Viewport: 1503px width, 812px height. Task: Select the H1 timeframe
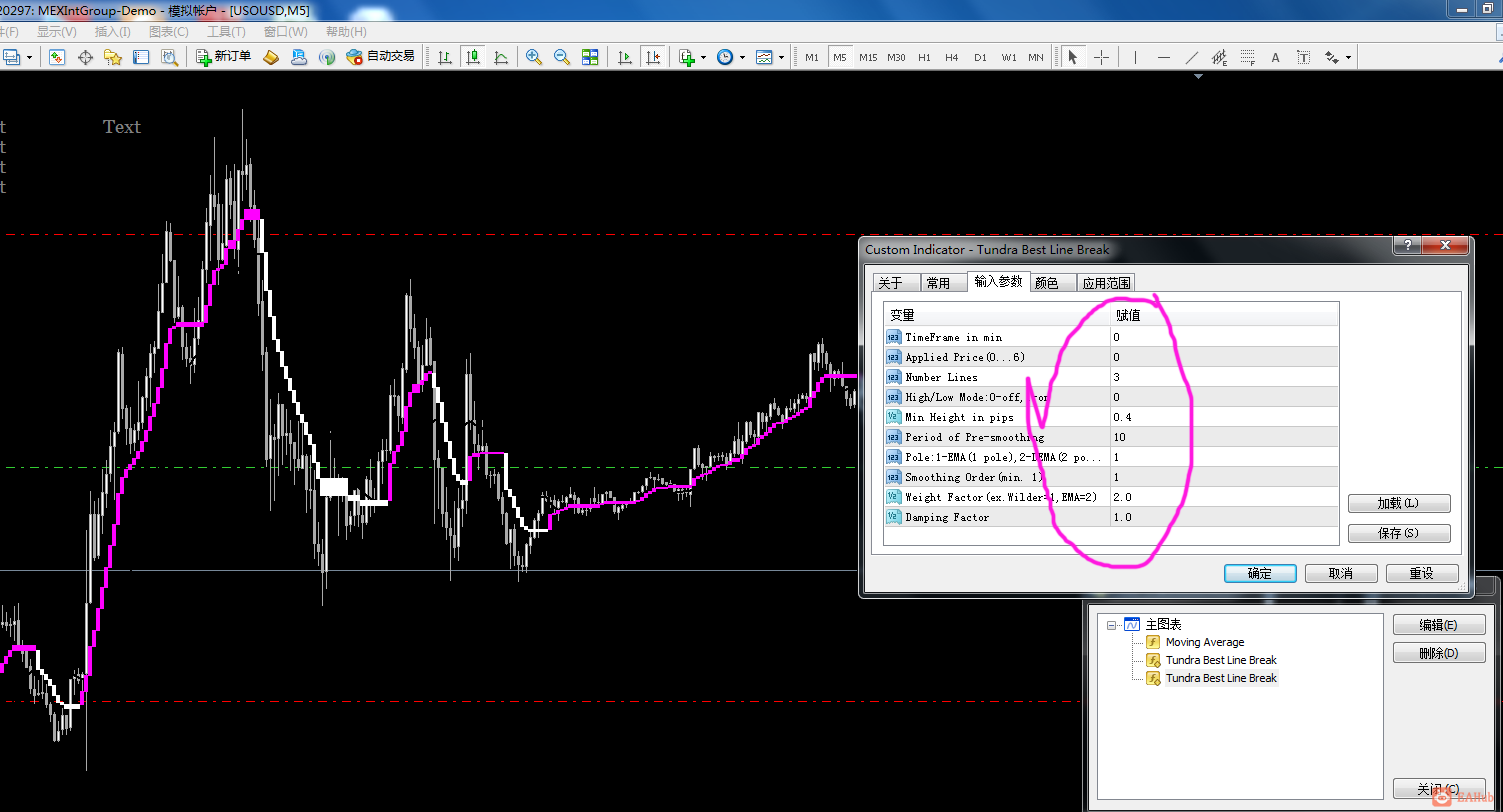[924, 57]
